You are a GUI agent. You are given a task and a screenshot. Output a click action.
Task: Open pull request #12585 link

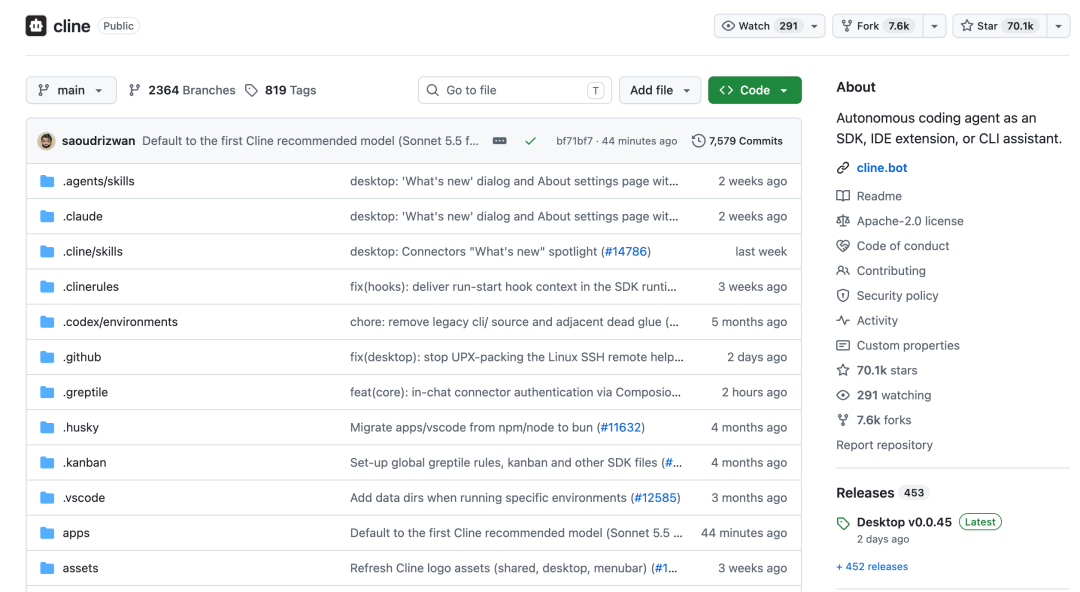tap(655, 498)
